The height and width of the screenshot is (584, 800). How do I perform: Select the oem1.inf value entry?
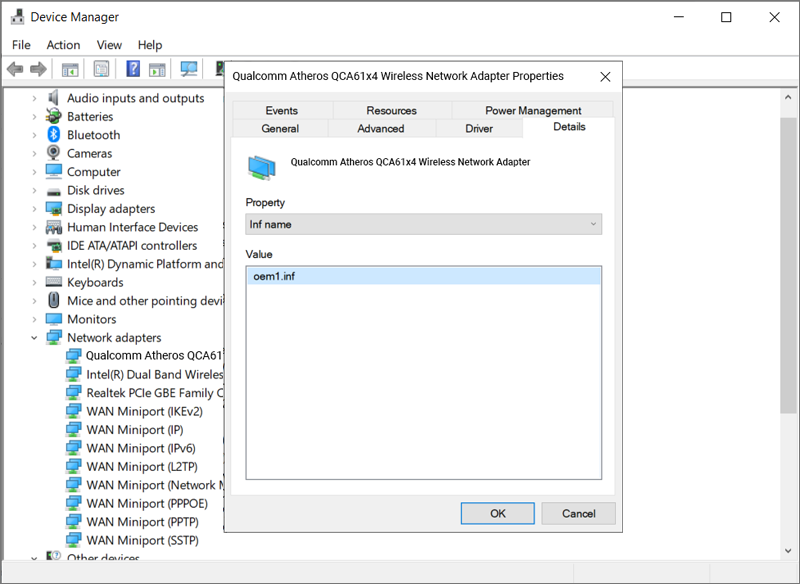pyautogui.click(x=274, y=276)
